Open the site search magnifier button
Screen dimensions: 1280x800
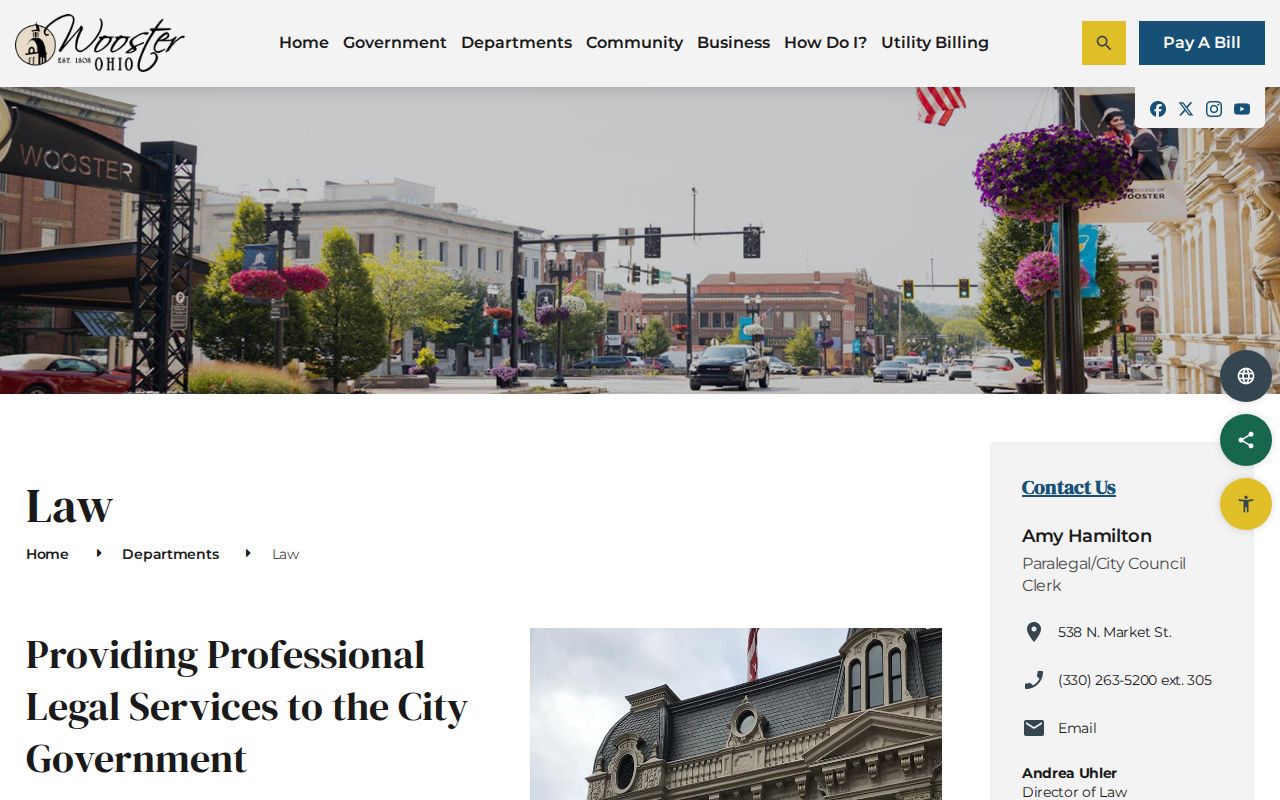1104,43
